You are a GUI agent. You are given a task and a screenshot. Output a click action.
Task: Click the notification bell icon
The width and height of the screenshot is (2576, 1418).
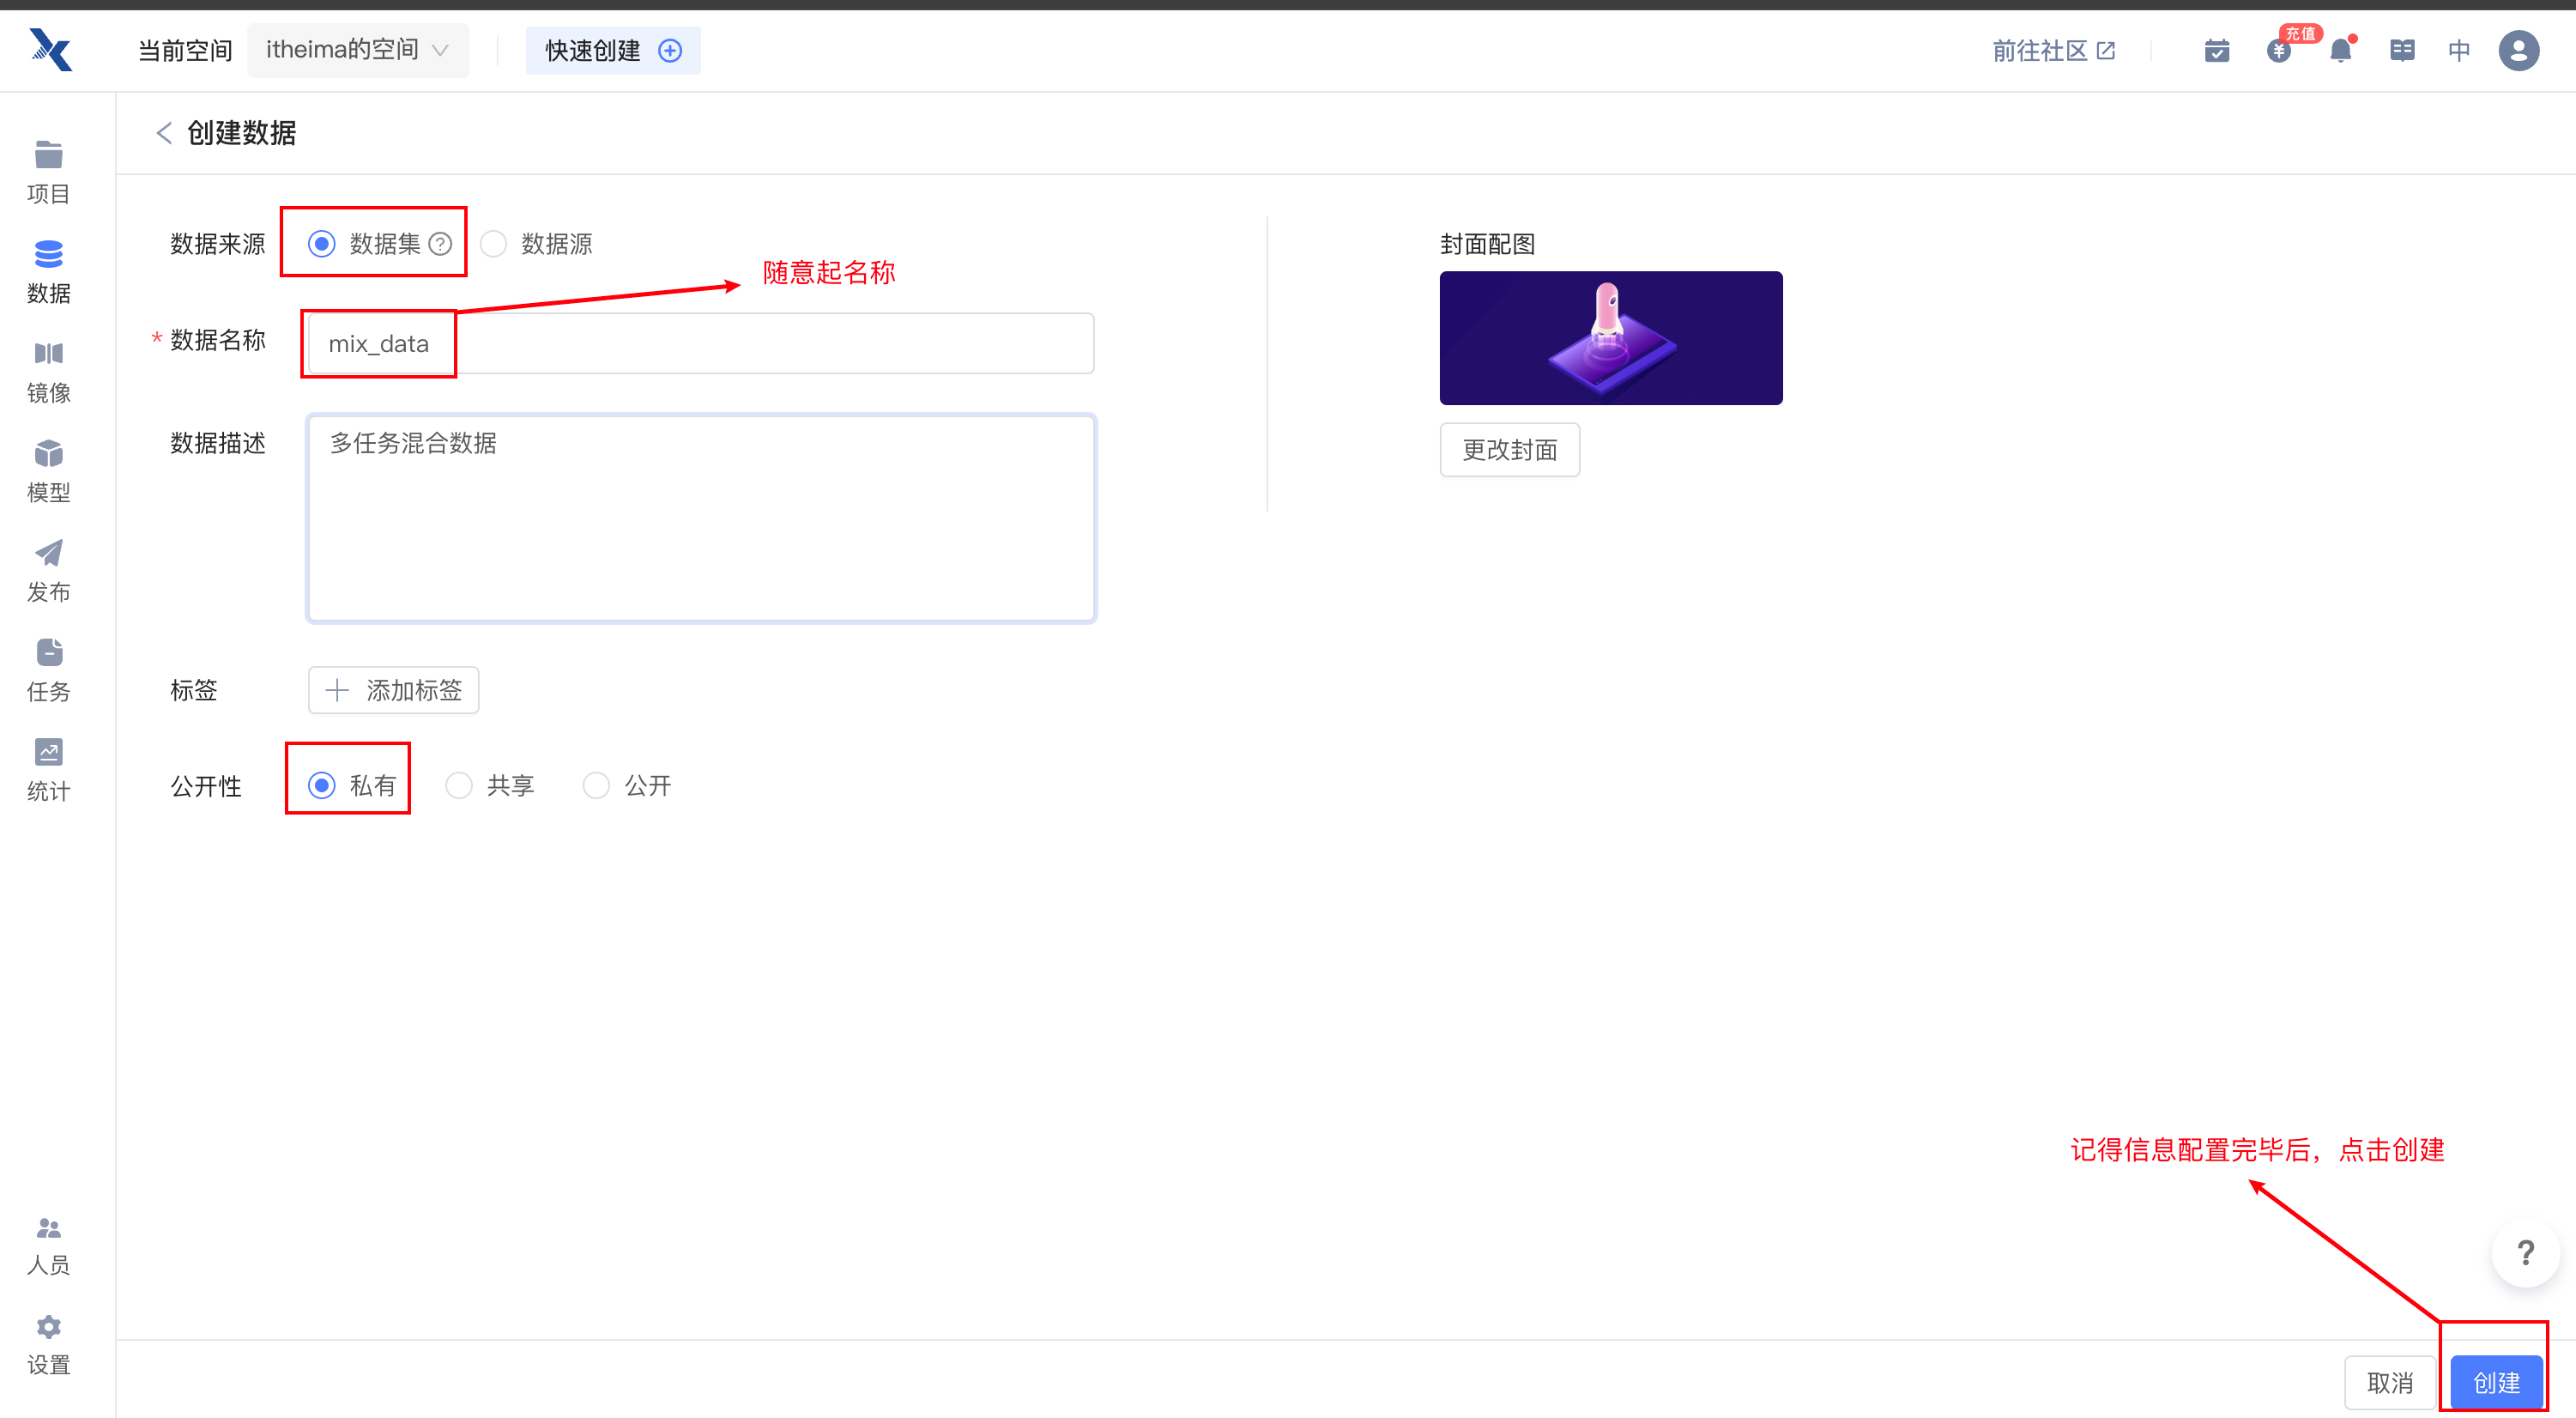(x=2340, y=50)
